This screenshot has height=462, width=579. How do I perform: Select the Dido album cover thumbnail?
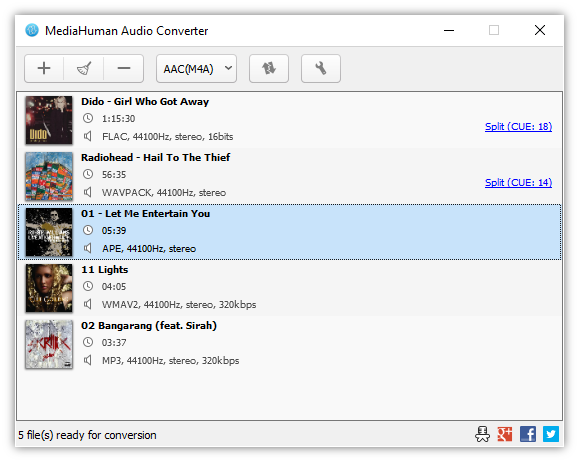pos(49,120)
